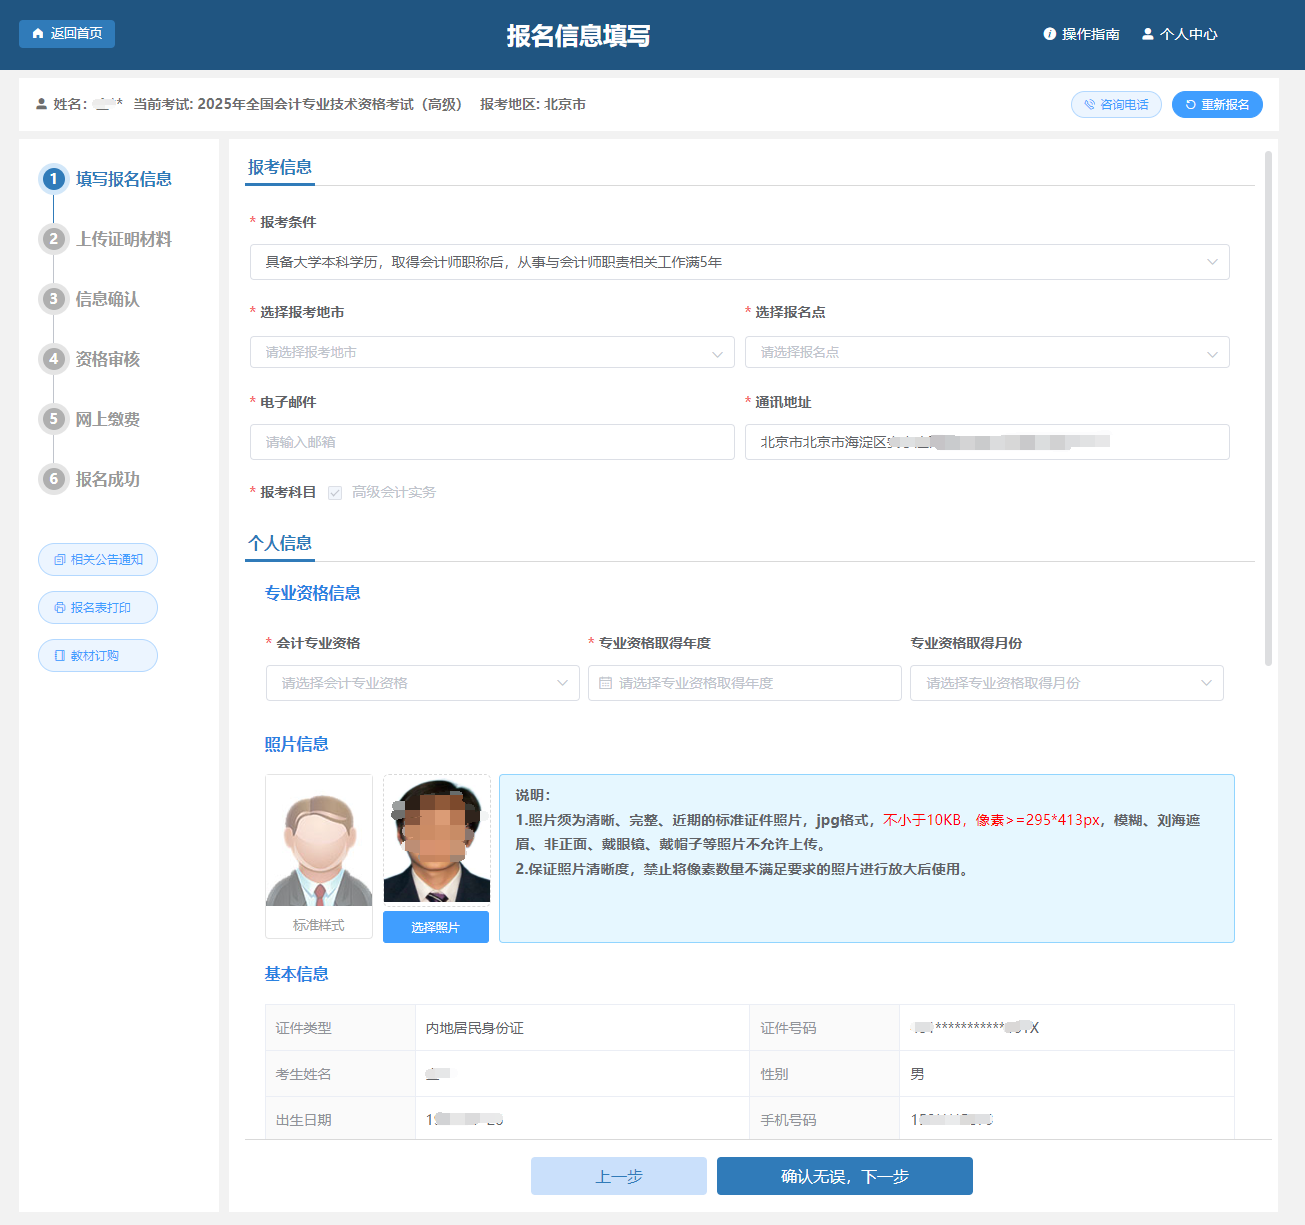Open 教材订购 book button
The width and height of the screenshot is (1305, 1225).
click(x=98, y=656)
